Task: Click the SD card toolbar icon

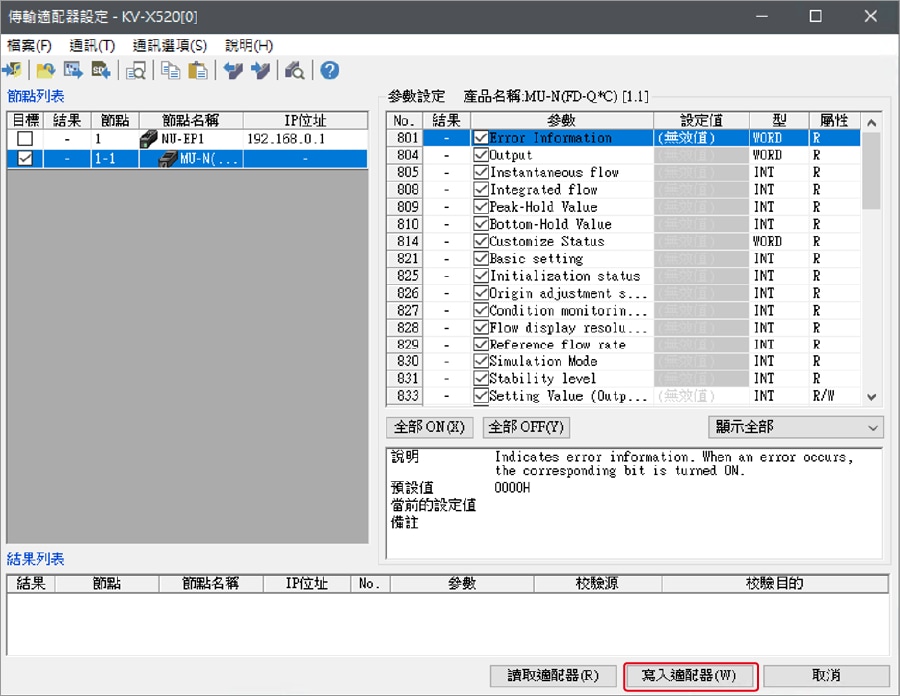Action: pos(101,70)
